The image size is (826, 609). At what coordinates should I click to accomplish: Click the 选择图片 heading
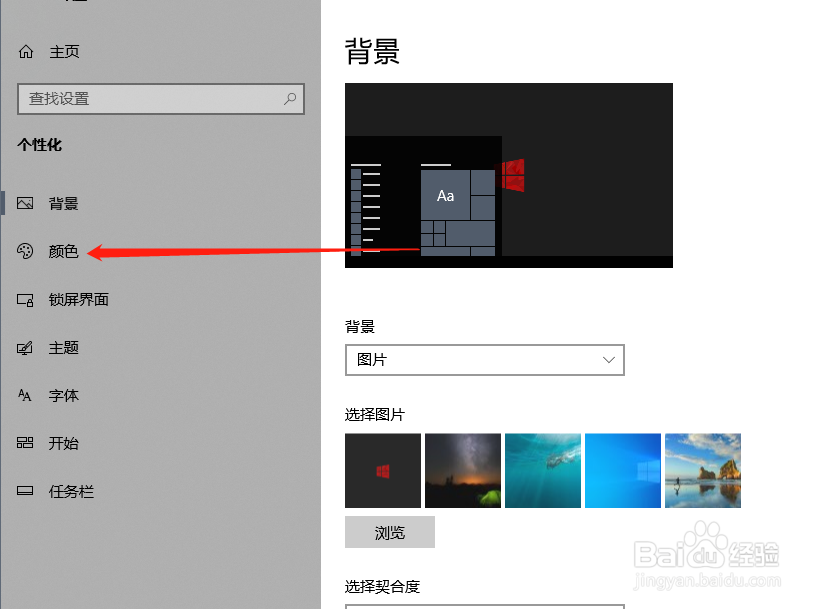pos(375,415)
